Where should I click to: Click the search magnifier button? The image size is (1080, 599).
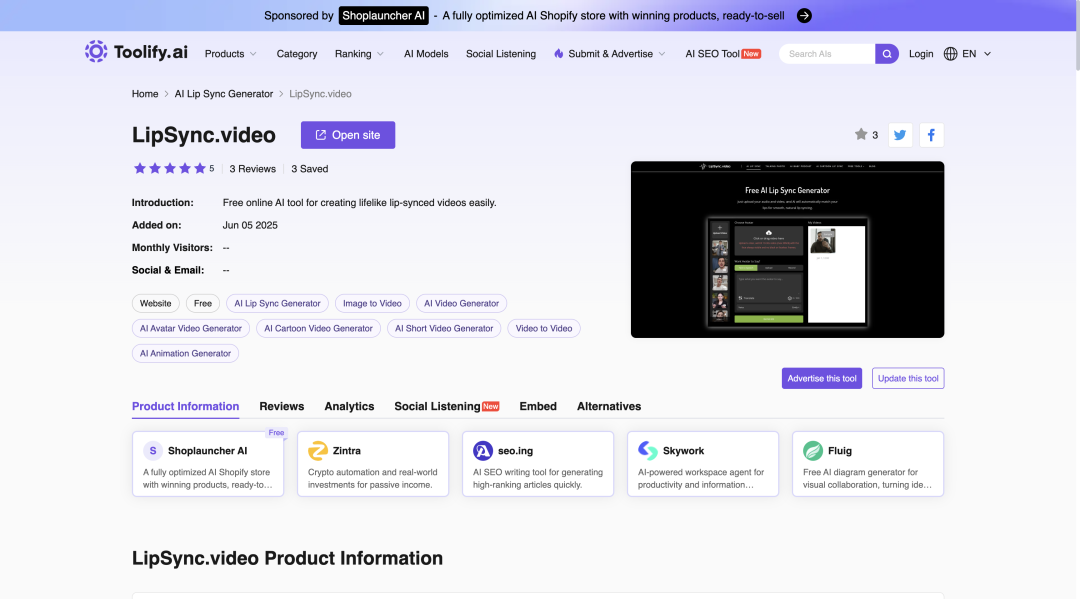pos(886,54)
